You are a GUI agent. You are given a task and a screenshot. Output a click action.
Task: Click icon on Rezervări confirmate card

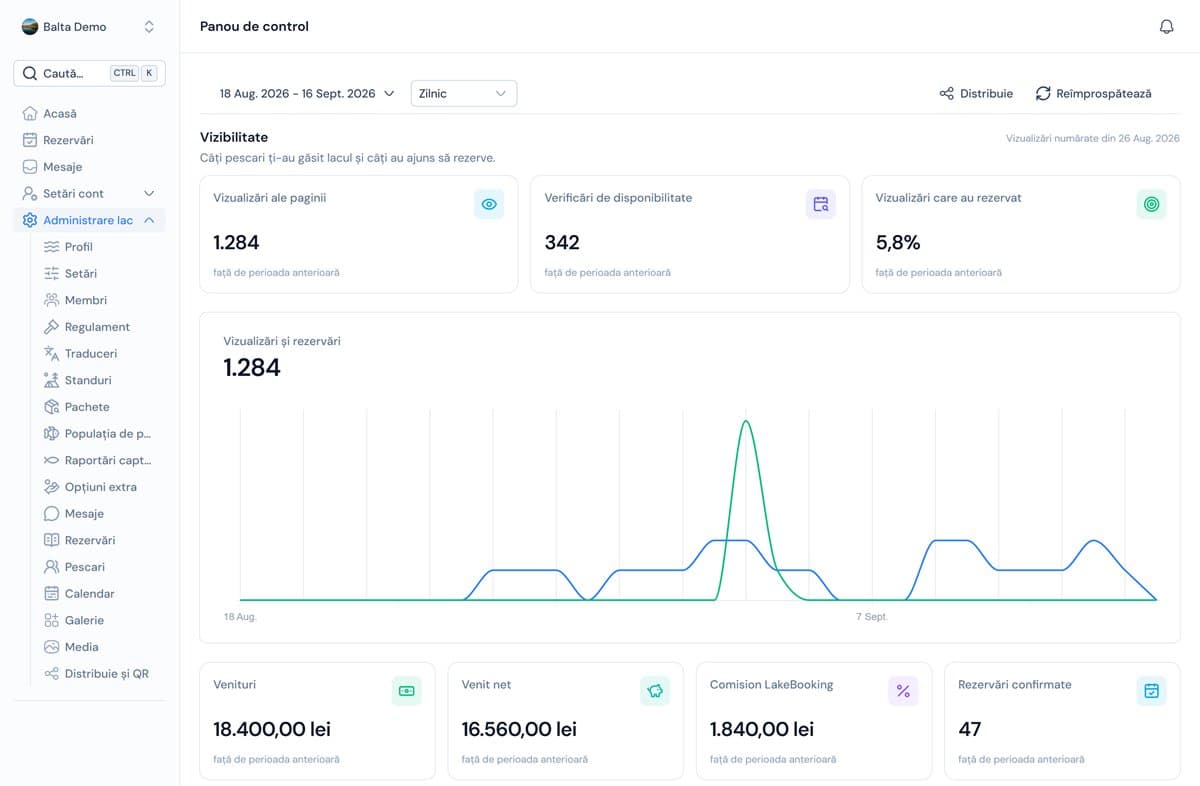(x=1151, y=691)
